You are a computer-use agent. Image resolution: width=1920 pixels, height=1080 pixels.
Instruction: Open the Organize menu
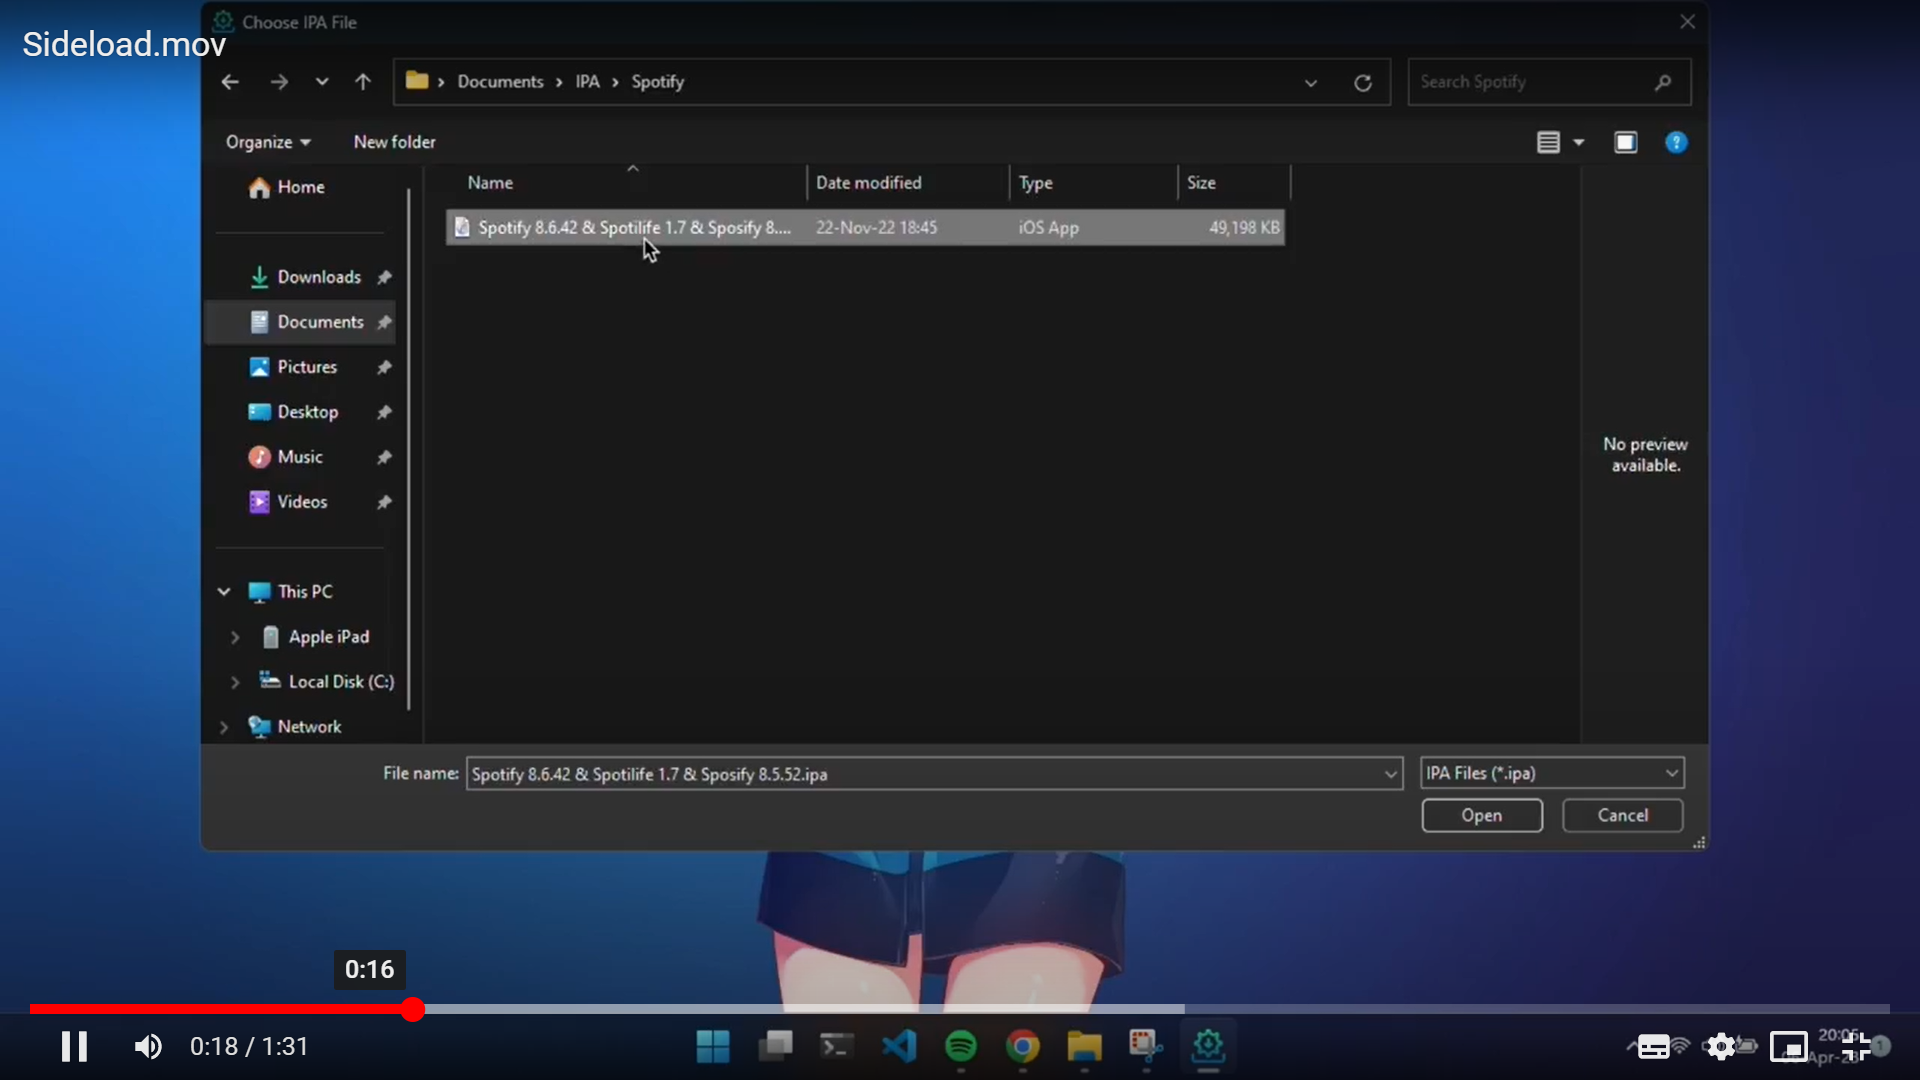pos(268,142)
